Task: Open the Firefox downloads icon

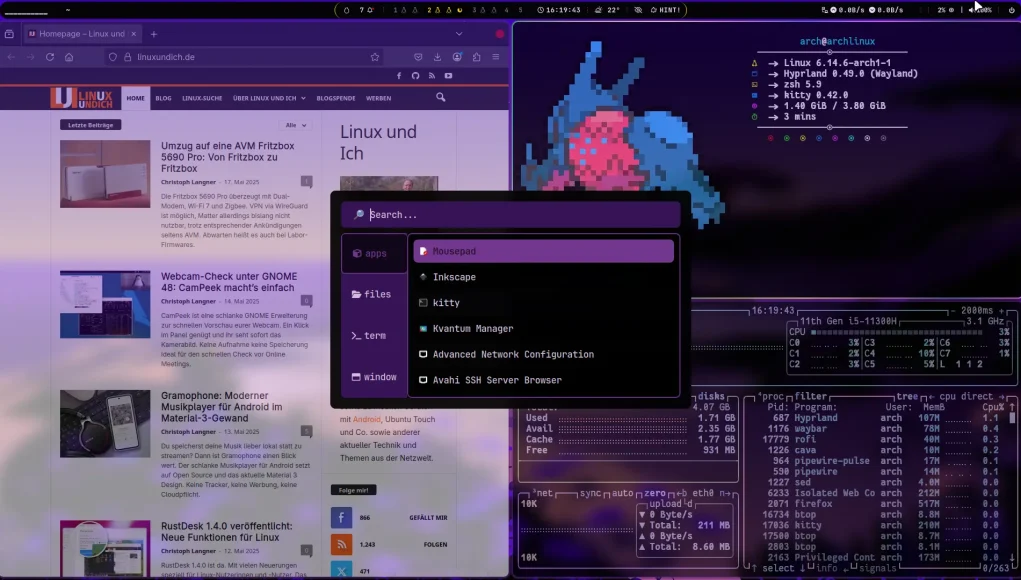Action: pos(437,57)
